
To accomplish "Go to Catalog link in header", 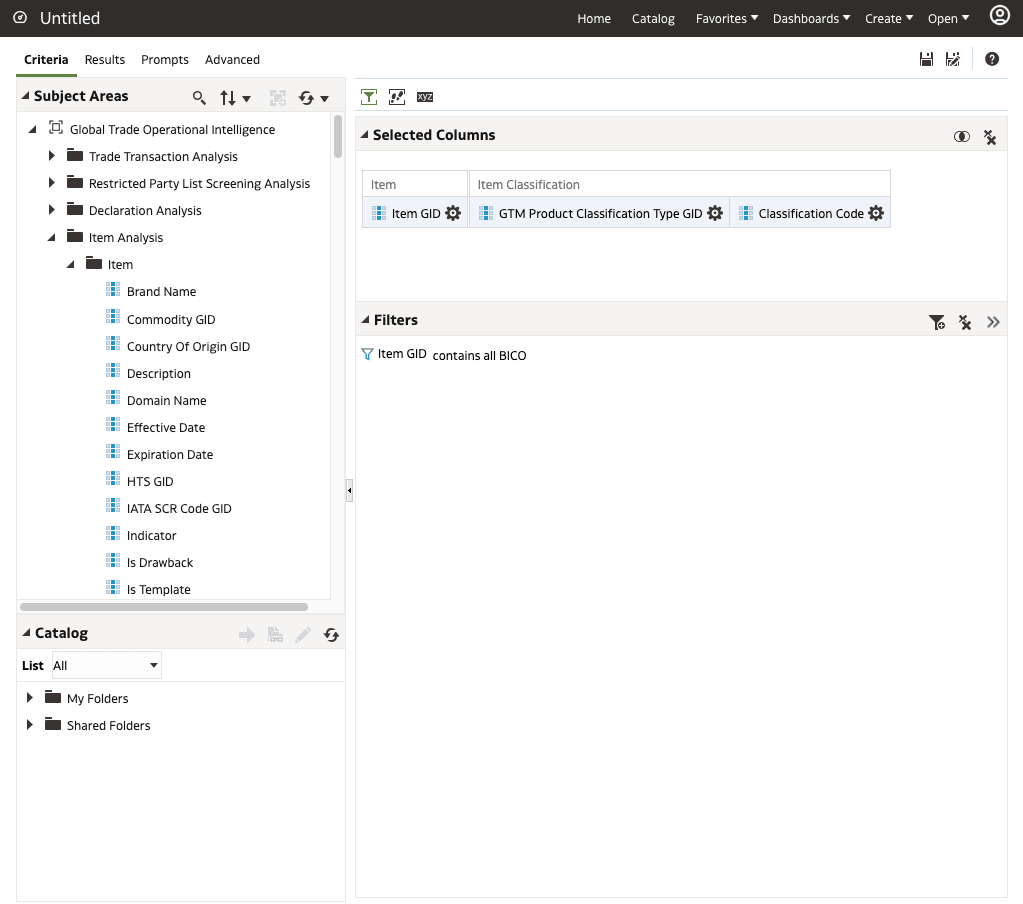I will [x=653, y=18].
